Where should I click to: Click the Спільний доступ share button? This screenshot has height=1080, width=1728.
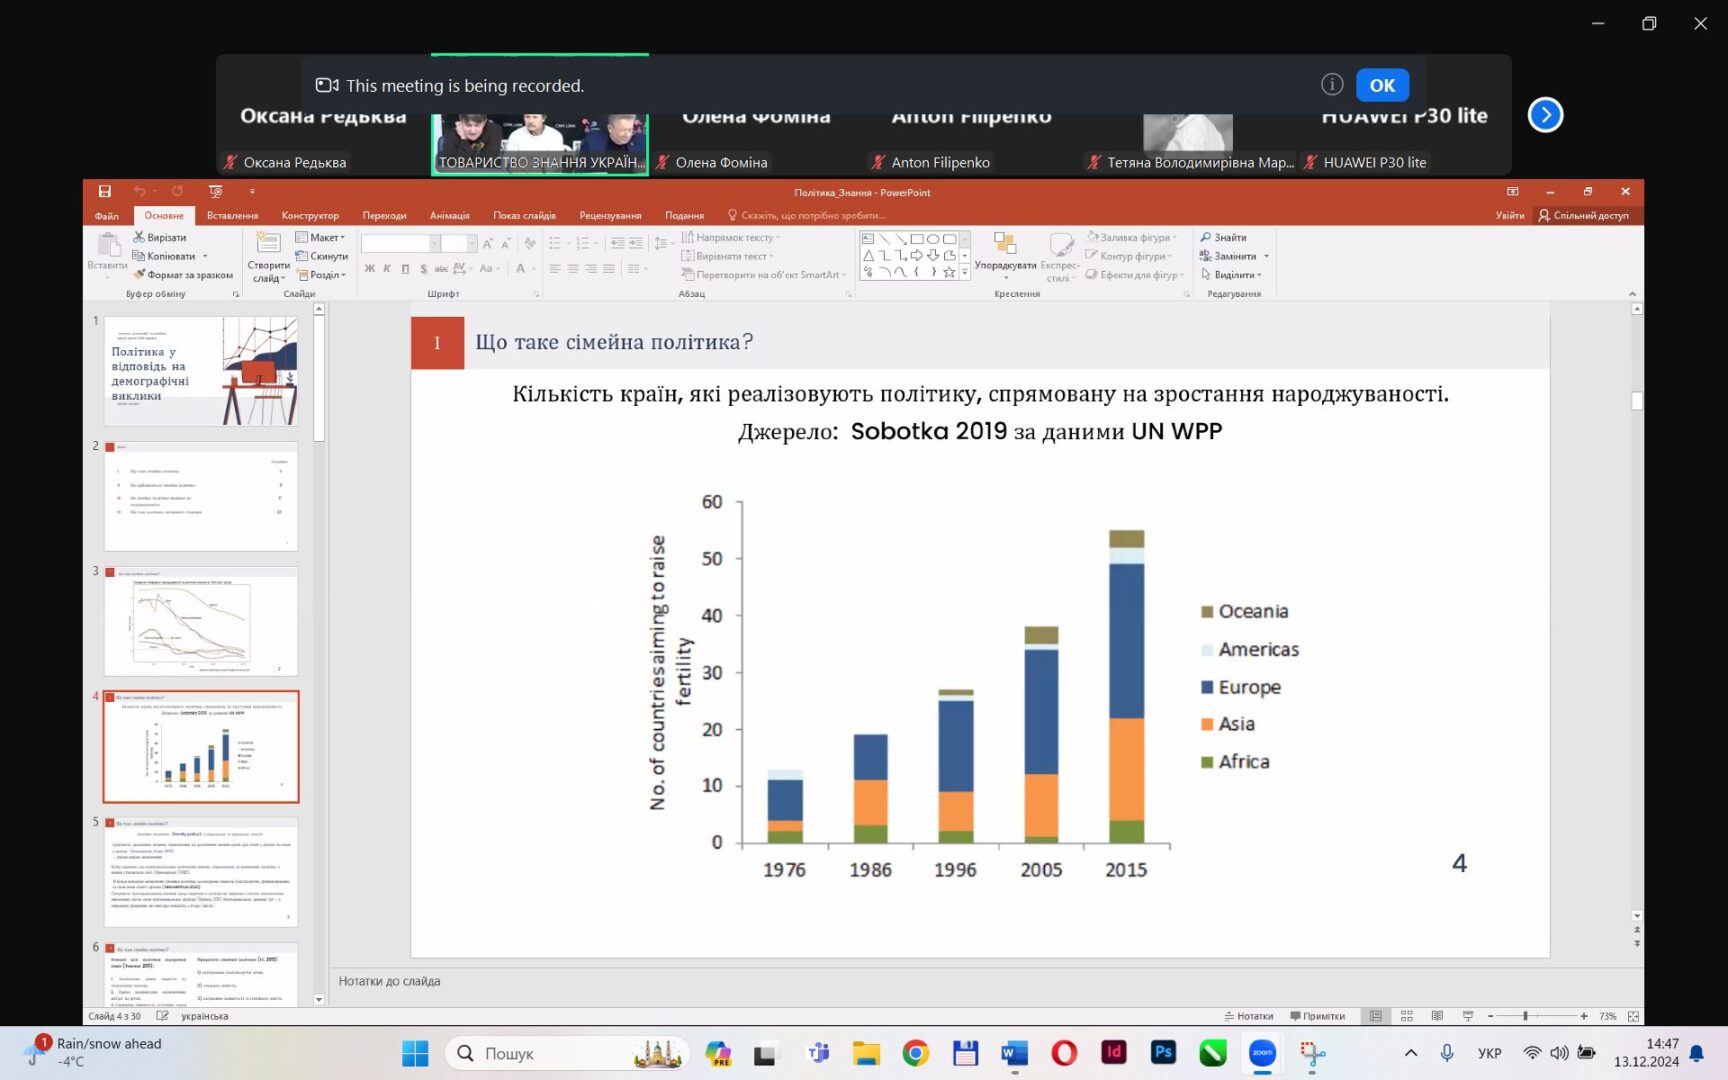click(1583, 215)
